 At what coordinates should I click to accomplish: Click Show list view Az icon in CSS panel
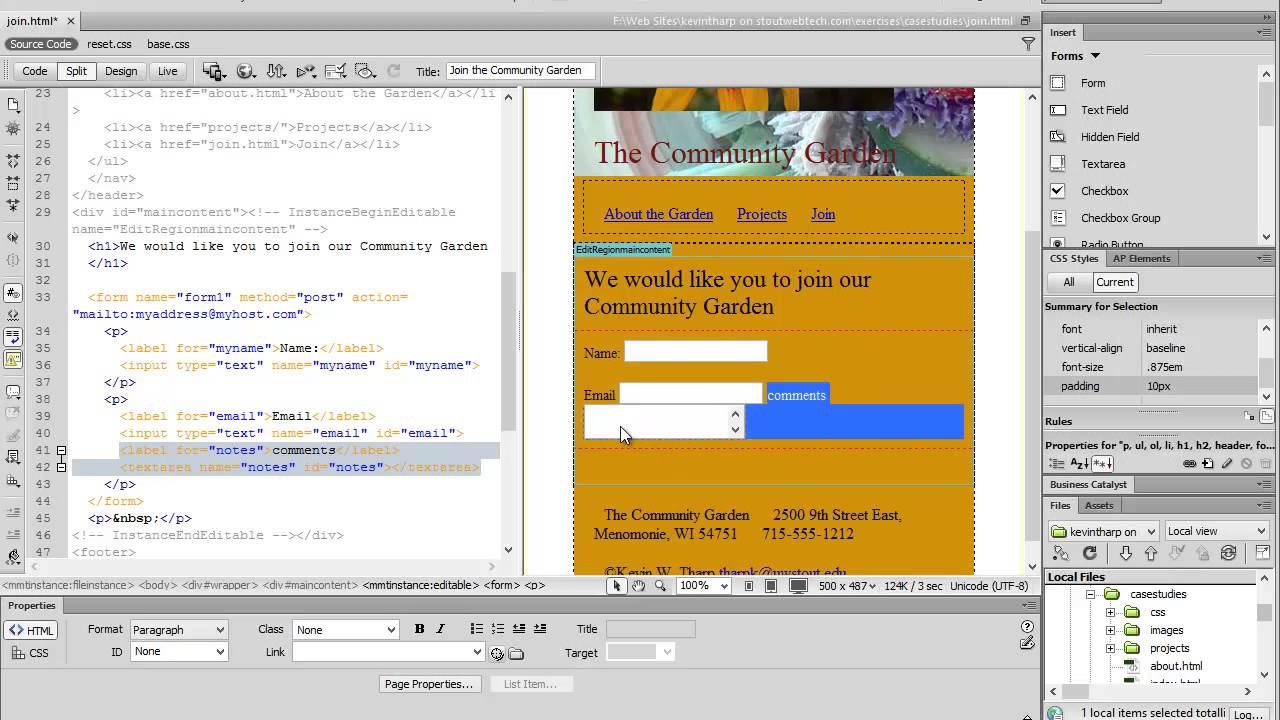[x=1079, y=464]
